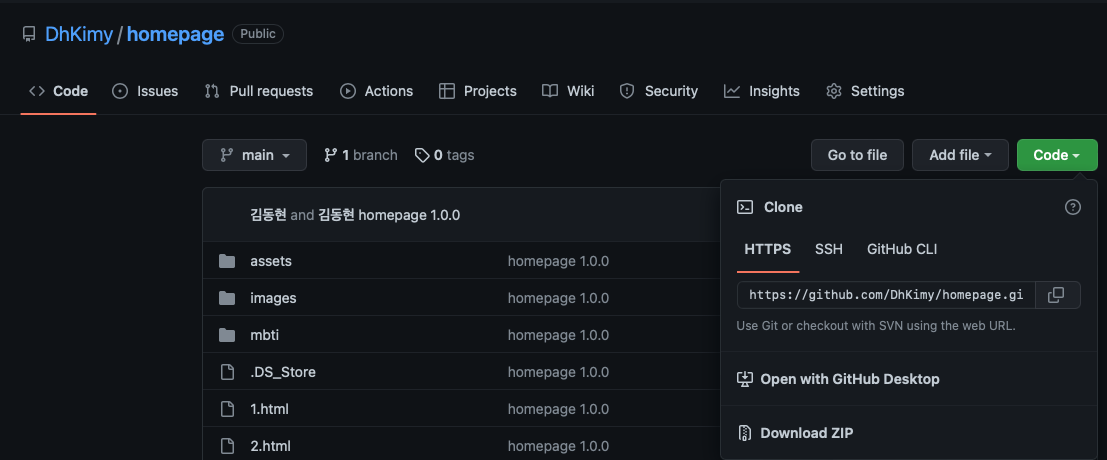View the 1 branch link

pos(360,155)
